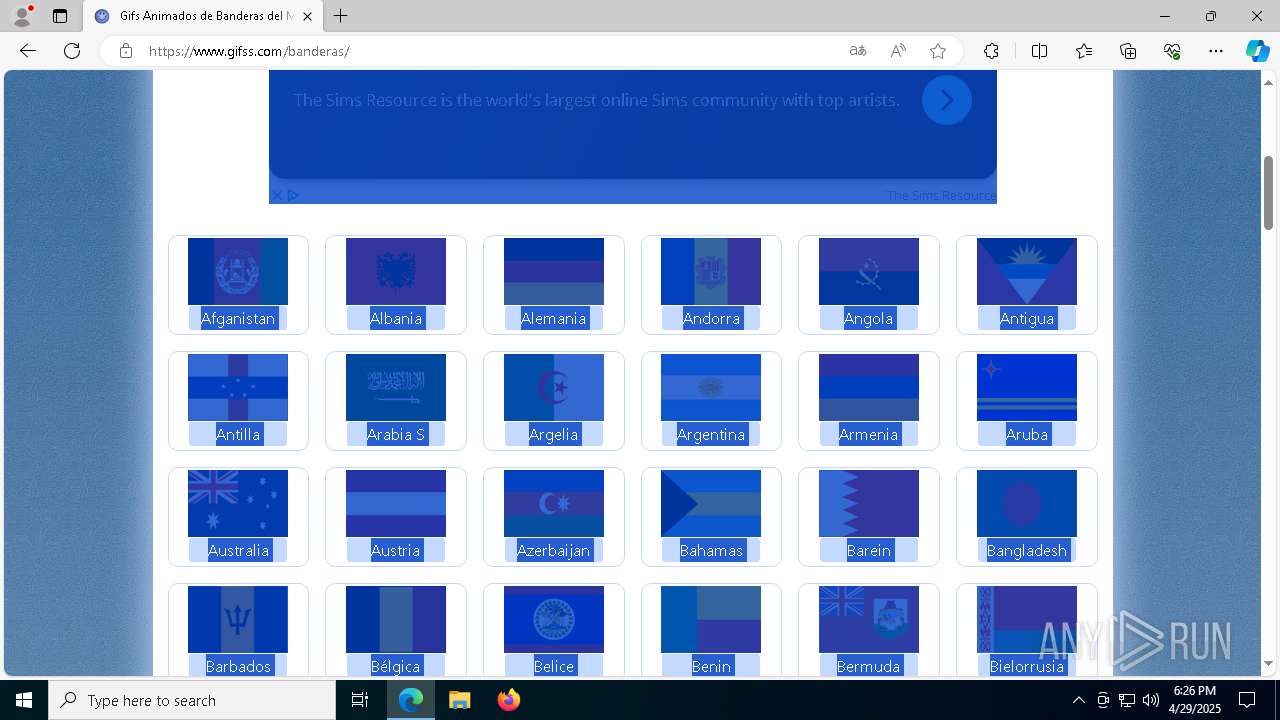Open the browser profile icon

[22, 16]
